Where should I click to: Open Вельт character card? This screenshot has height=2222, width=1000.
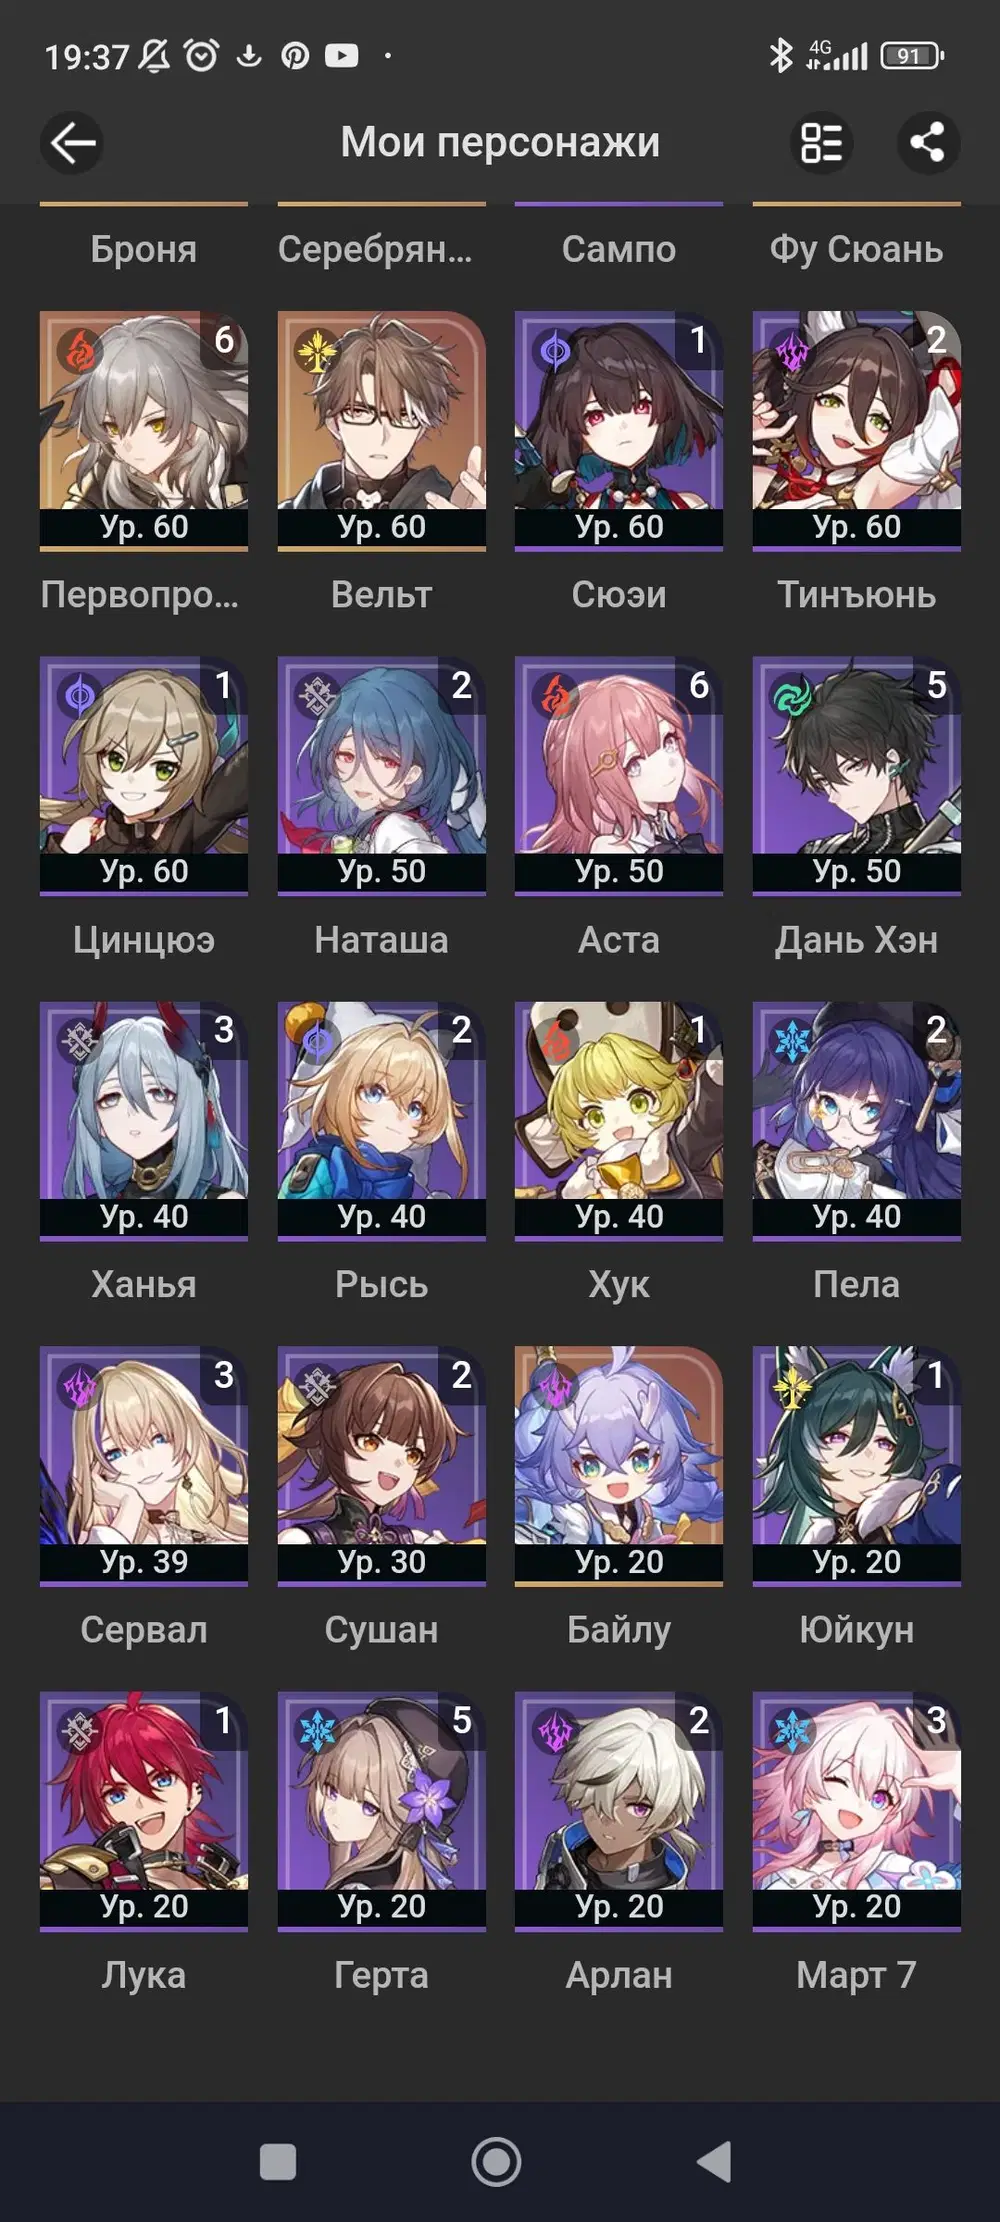pyautogui.click(x=381, y=431)
